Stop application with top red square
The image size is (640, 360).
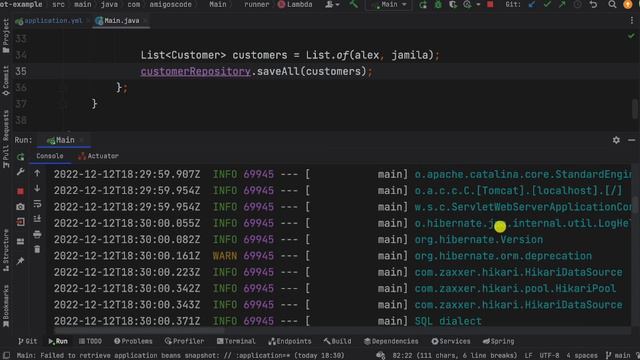click(x=490, y=4)
